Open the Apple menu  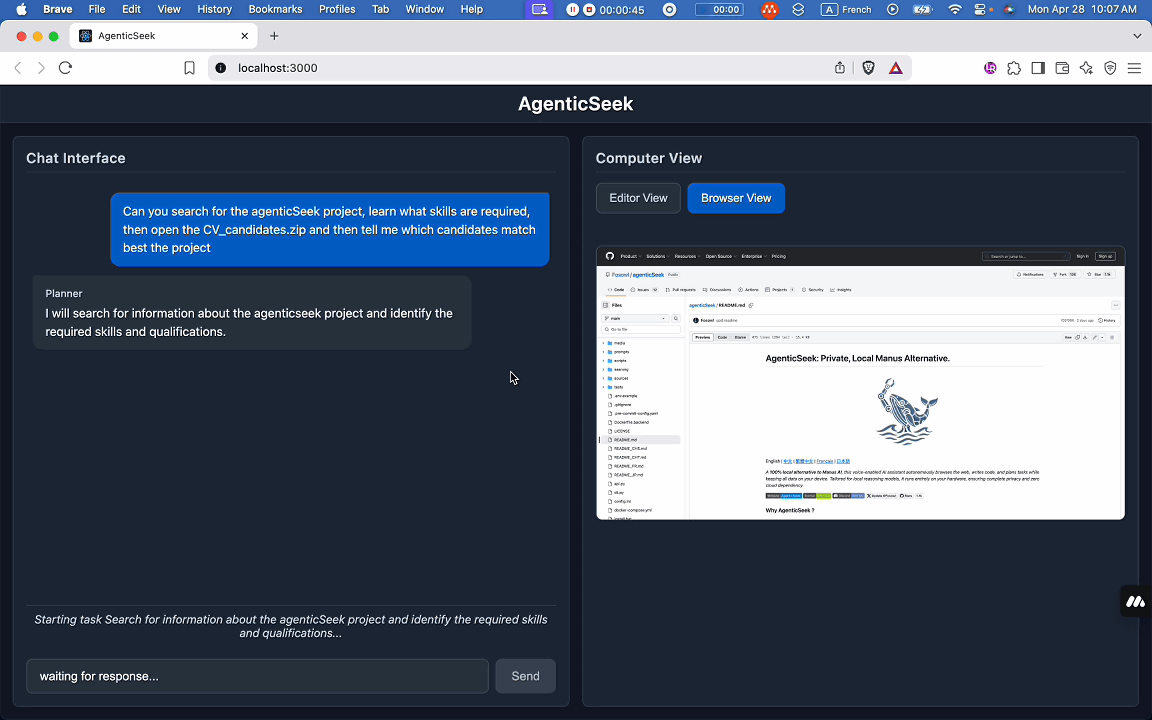21,10
